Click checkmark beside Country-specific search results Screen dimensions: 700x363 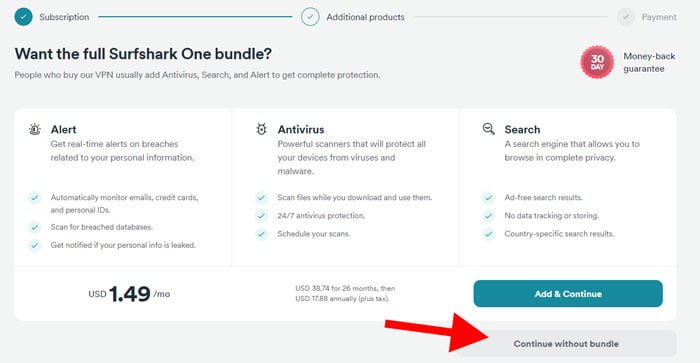pos(489,234)
